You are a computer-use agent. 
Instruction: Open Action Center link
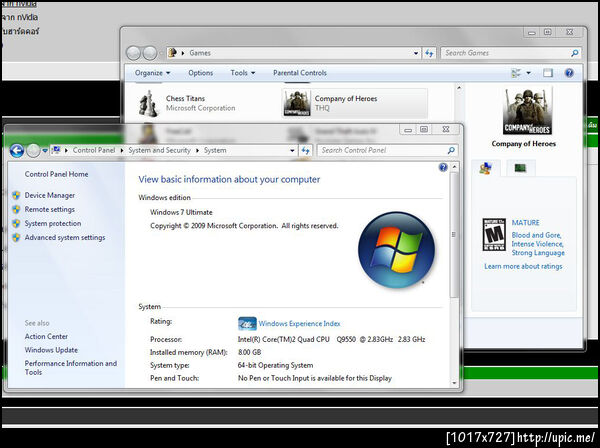46,337
